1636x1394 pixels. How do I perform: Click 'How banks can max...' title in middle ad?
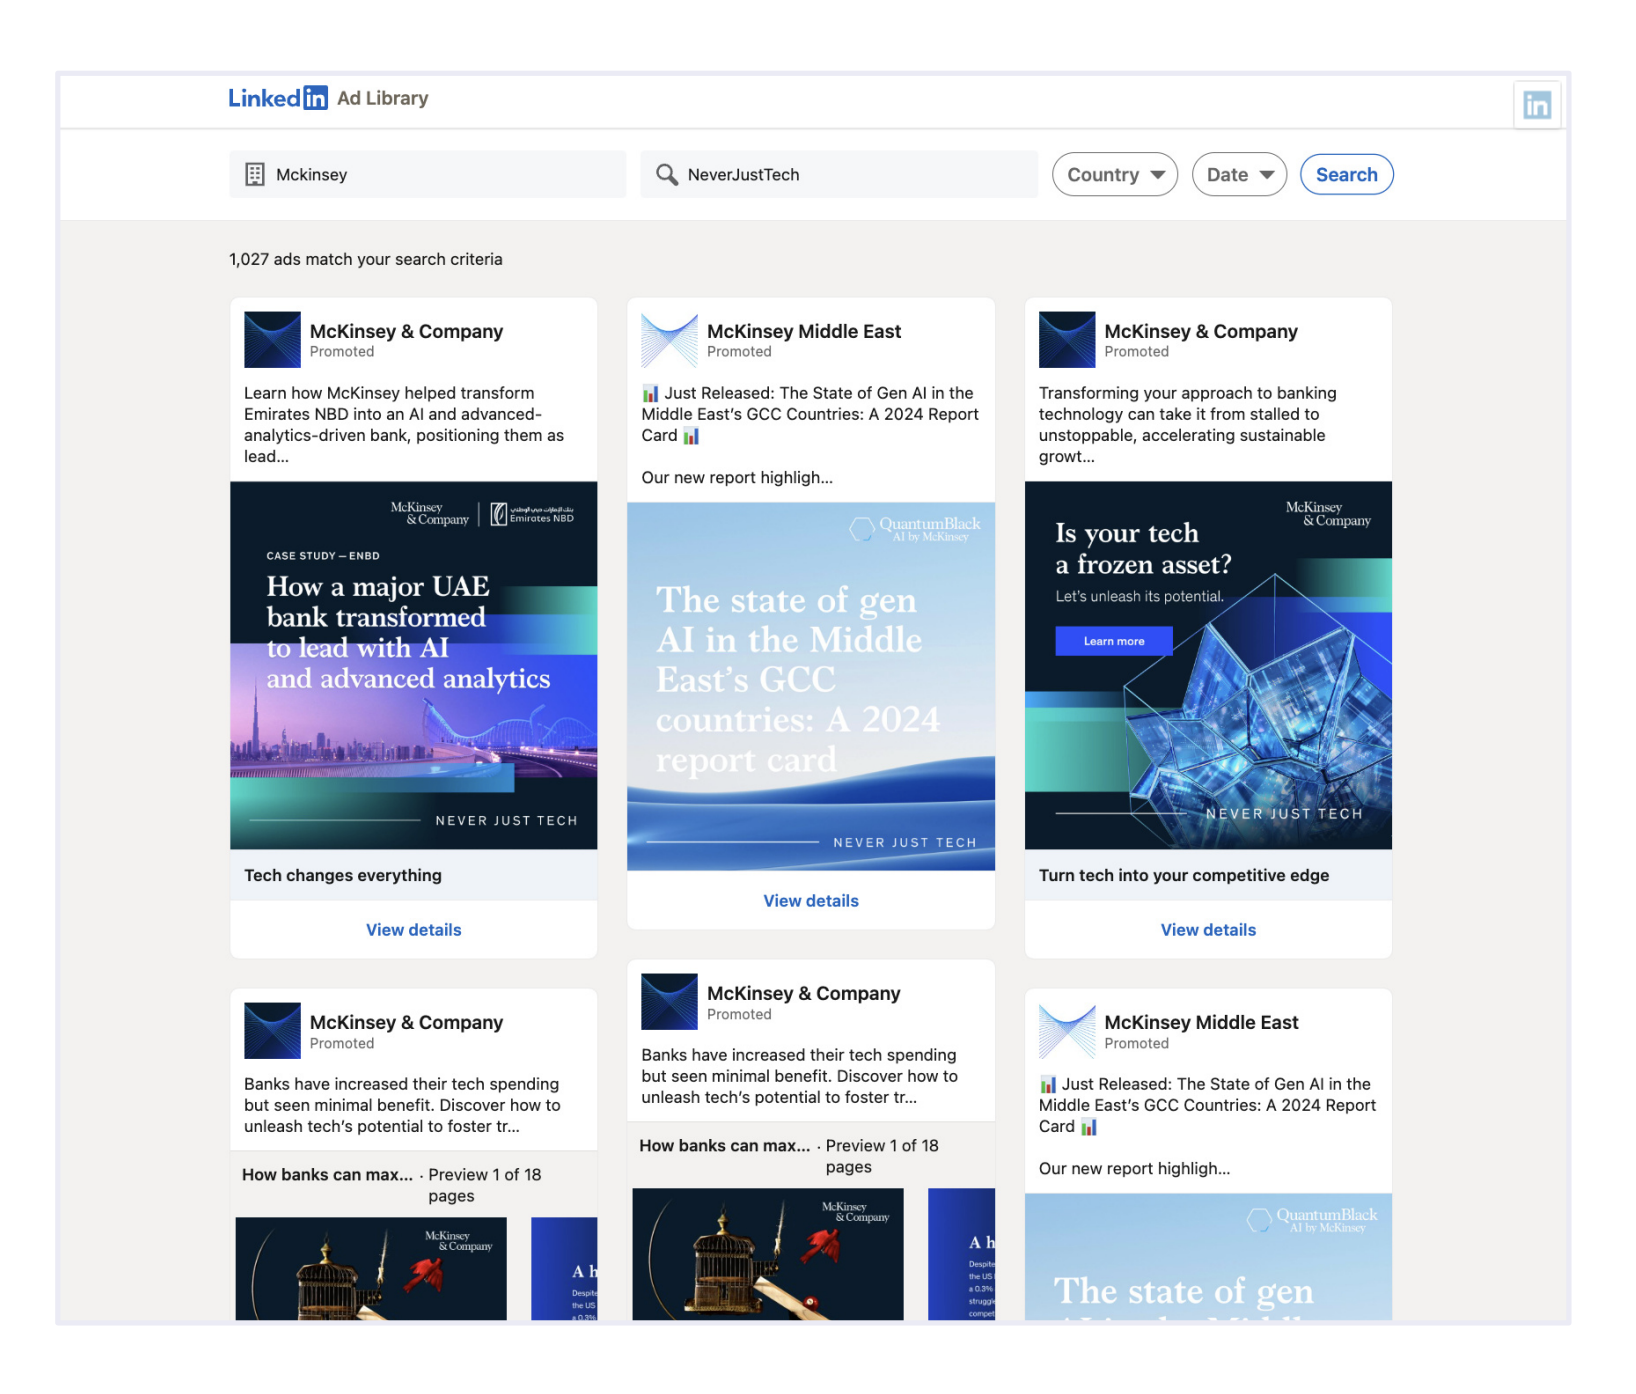click(x=725, y=1145)
